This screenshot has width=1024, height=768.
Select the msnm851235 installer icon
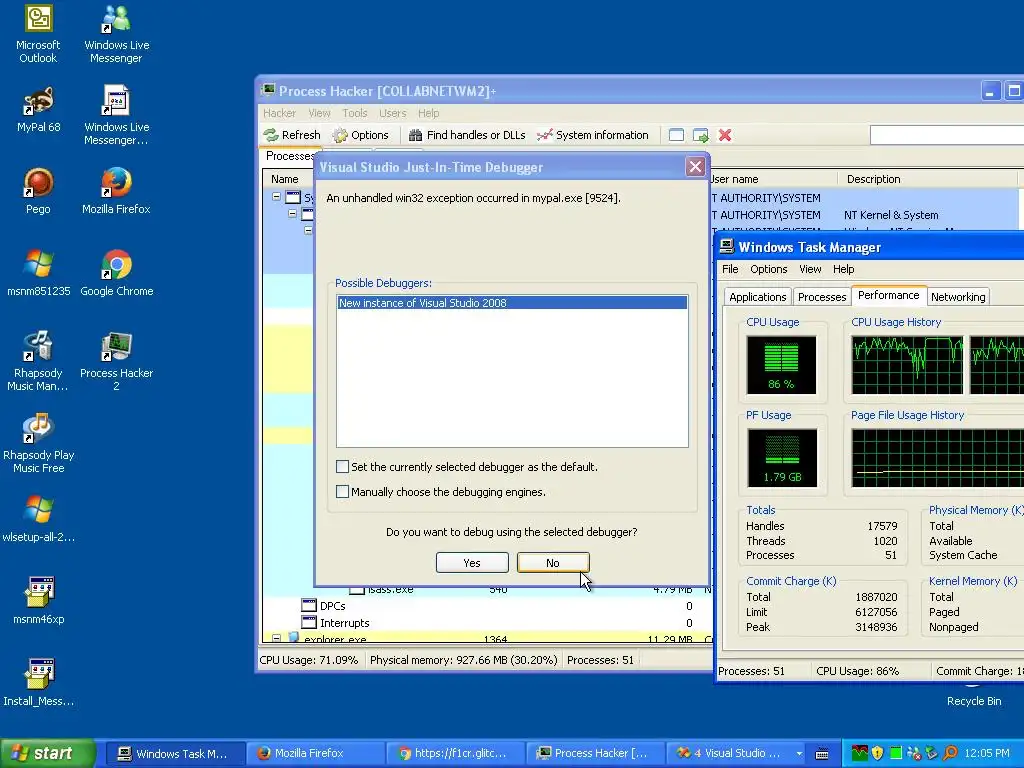pyautogui.click(x=39, y=274)
